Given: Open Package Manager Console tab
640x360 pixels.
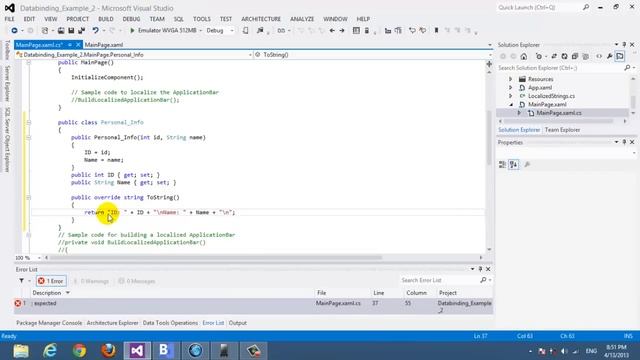Looking at the screenshot, I should click(49, 323).
